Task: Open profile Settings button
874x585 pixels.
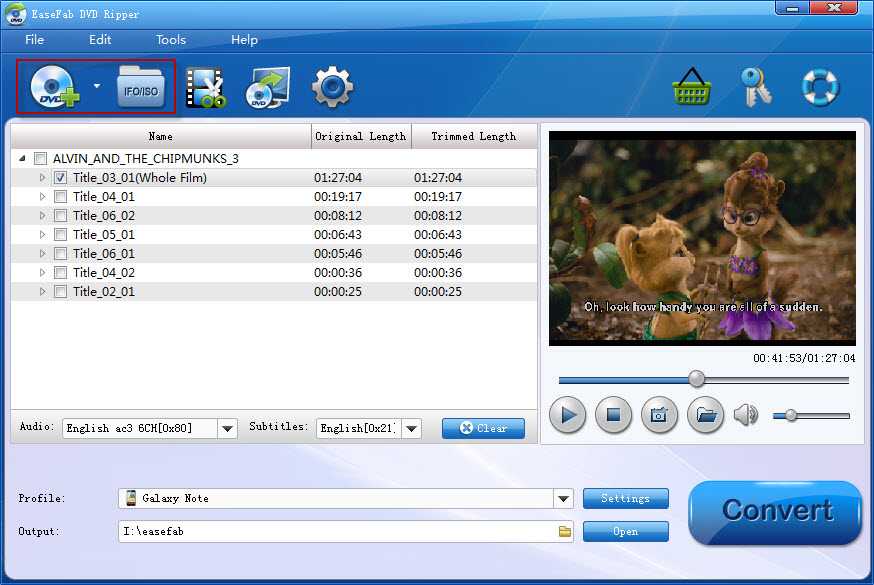Action: pyautogui.click(x=625, y=499)
